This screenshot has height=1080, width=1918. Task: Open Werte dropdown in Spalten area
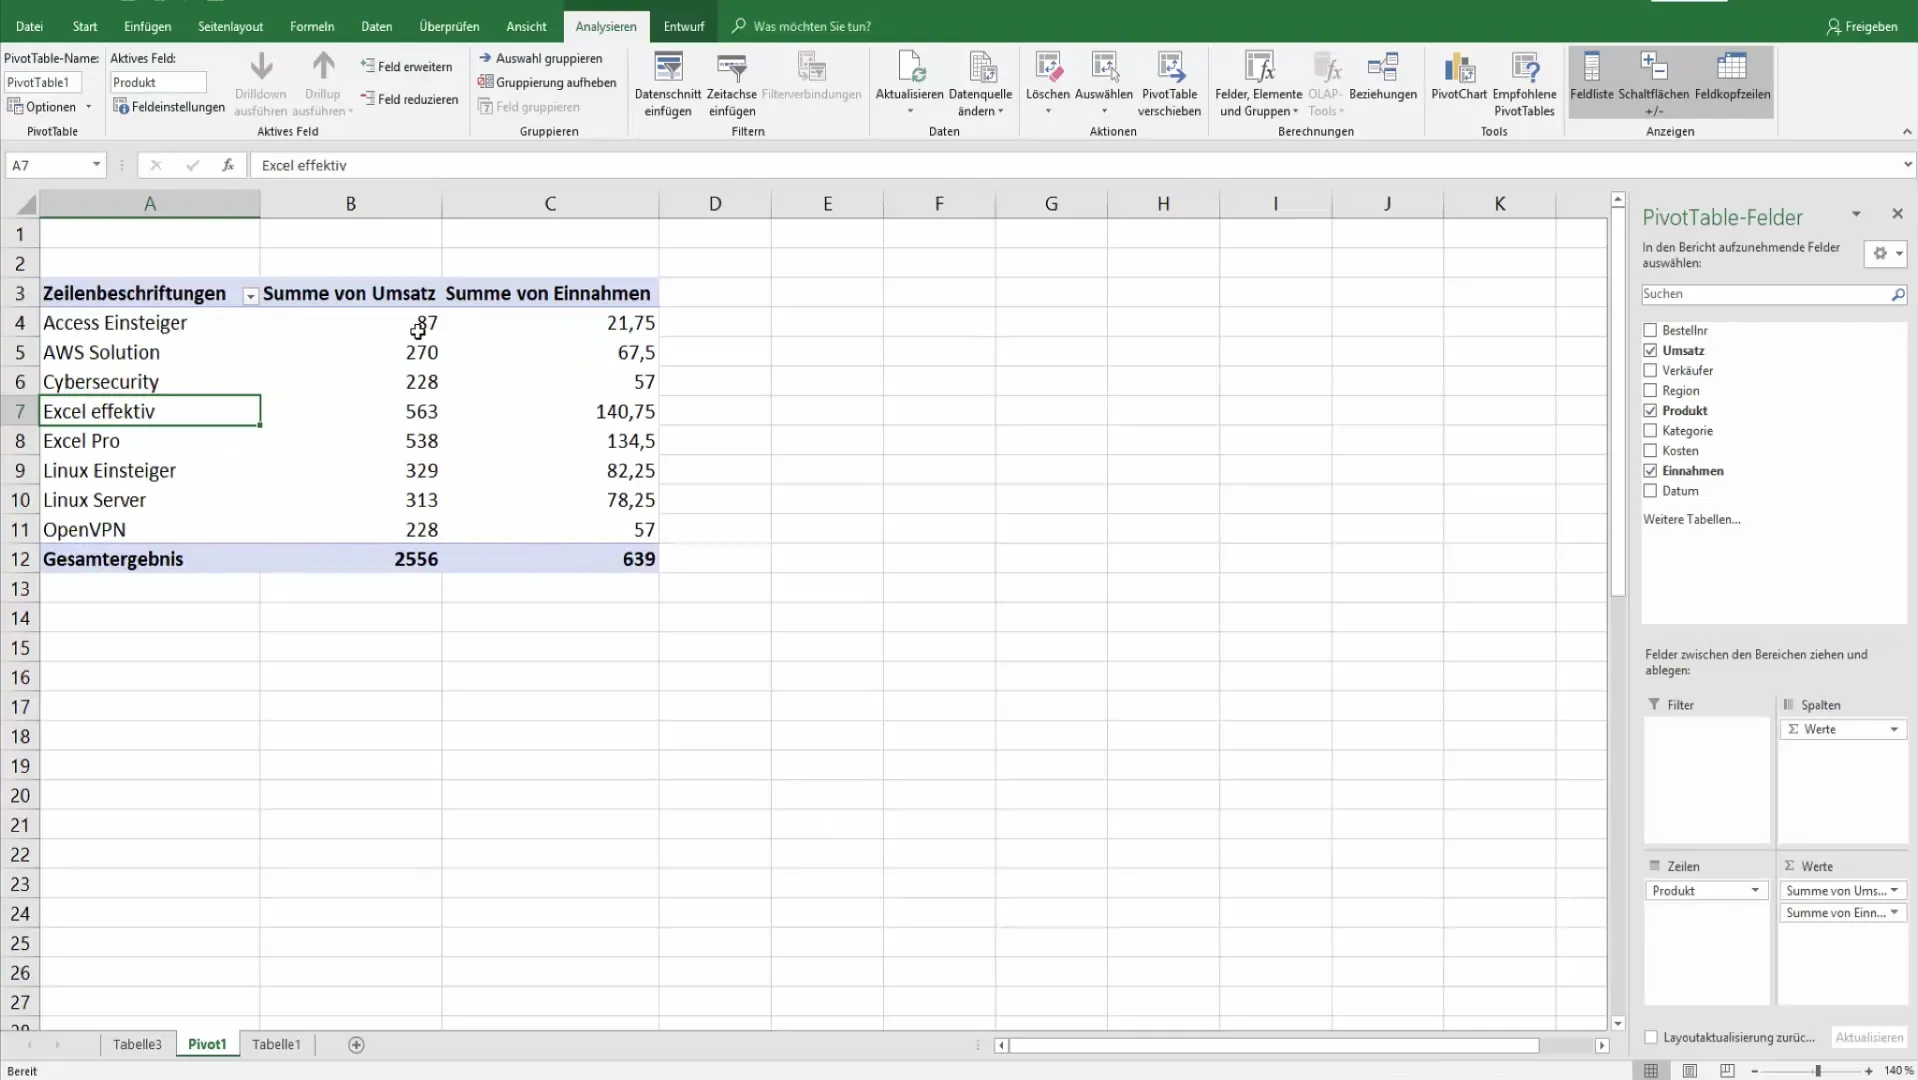point(1894,729)
